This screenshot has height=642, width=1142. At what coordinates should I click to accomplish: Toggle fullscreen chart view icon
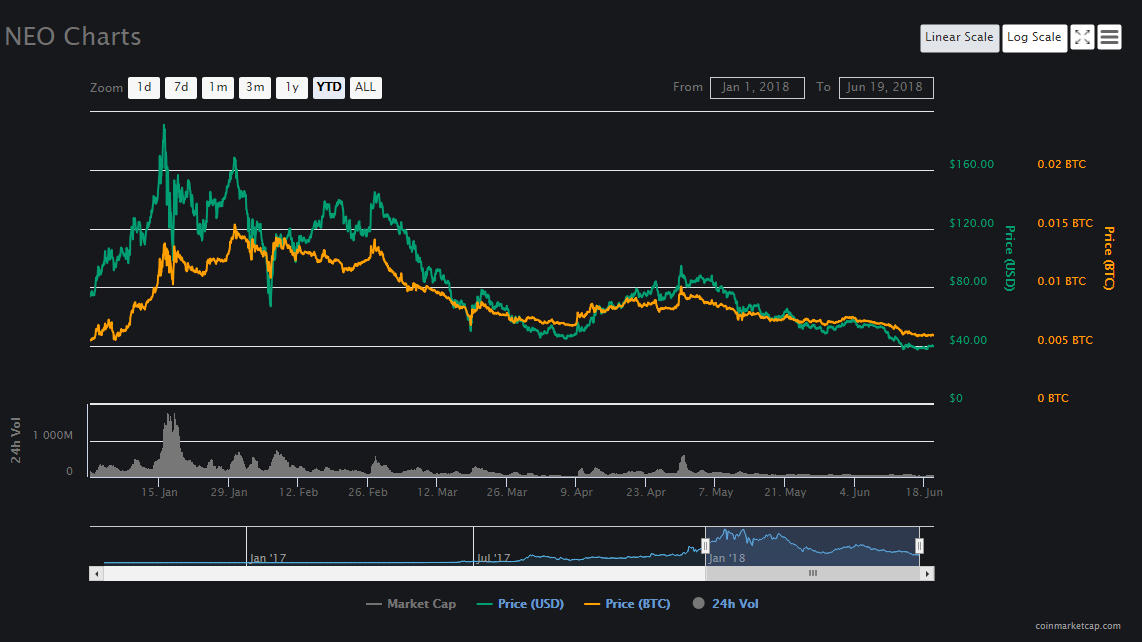[1082, 37]
